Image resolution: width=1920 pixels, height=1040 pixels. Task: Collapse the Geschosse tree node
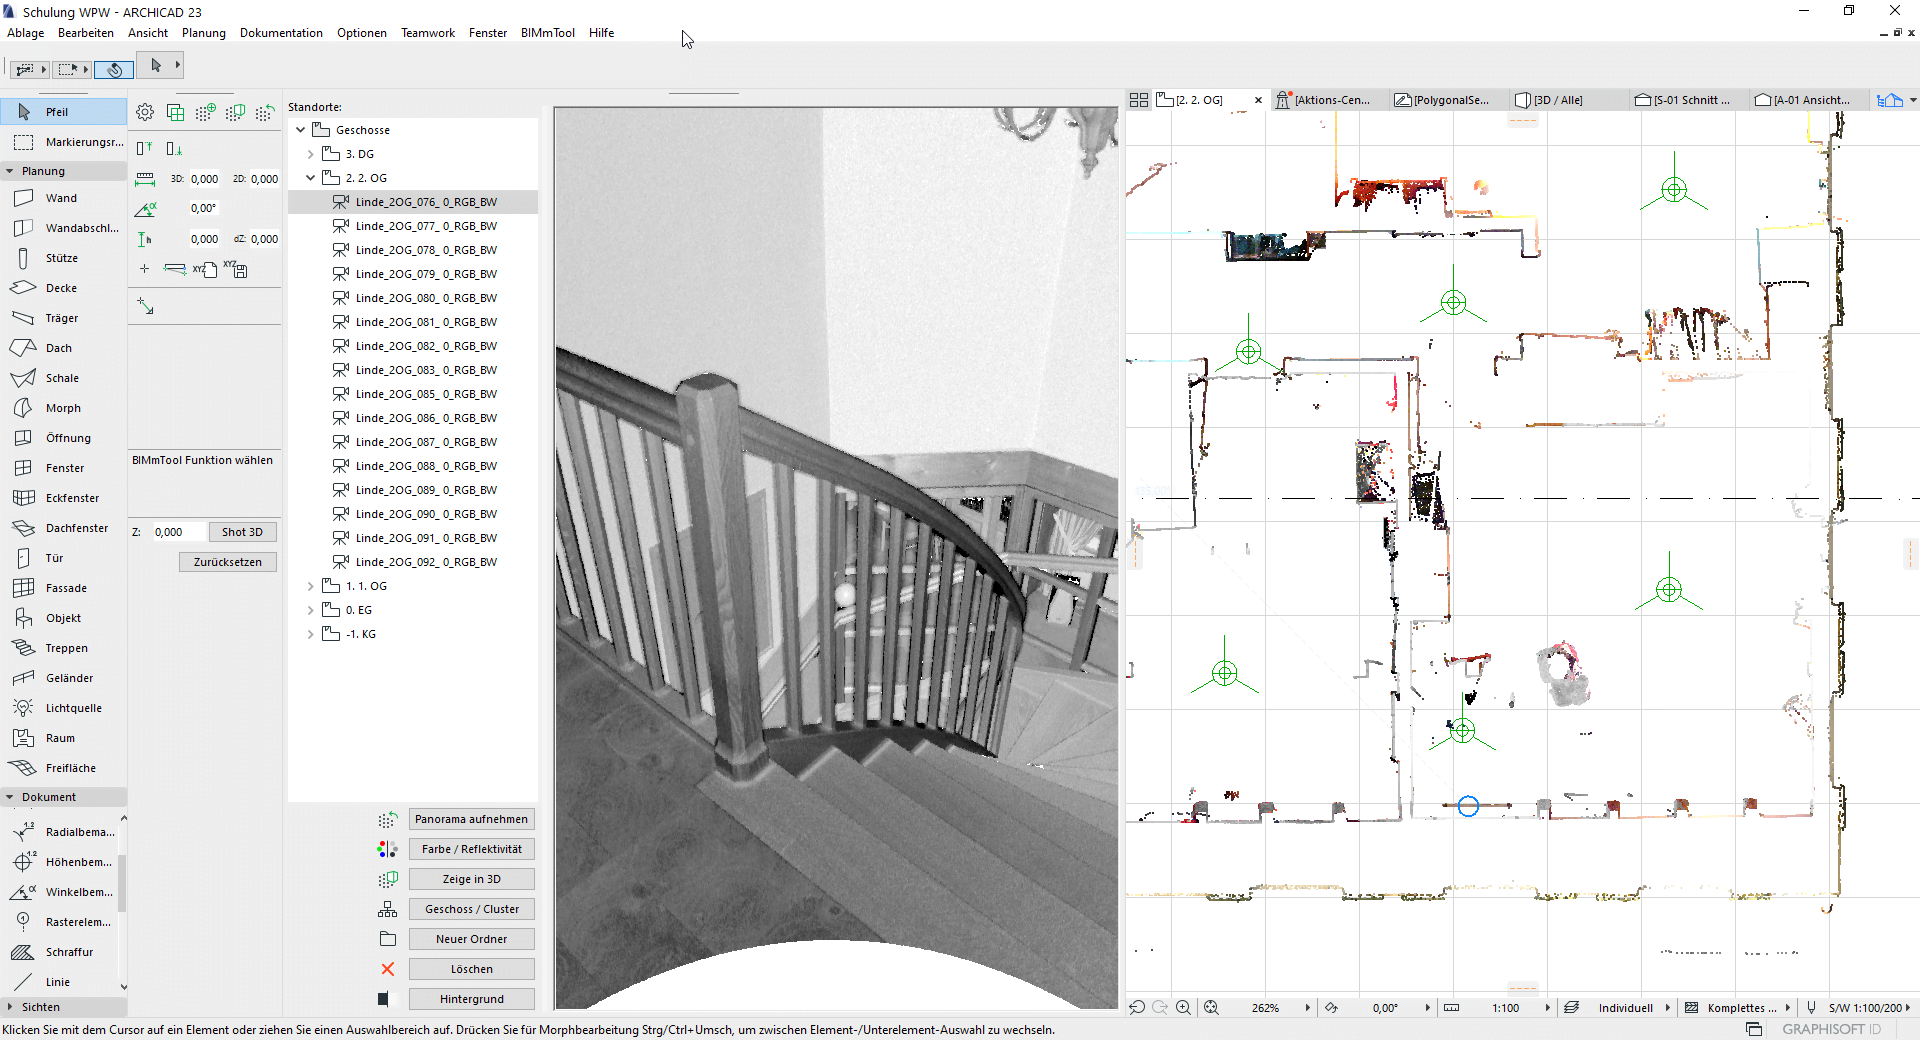click(x=300, y=130)
